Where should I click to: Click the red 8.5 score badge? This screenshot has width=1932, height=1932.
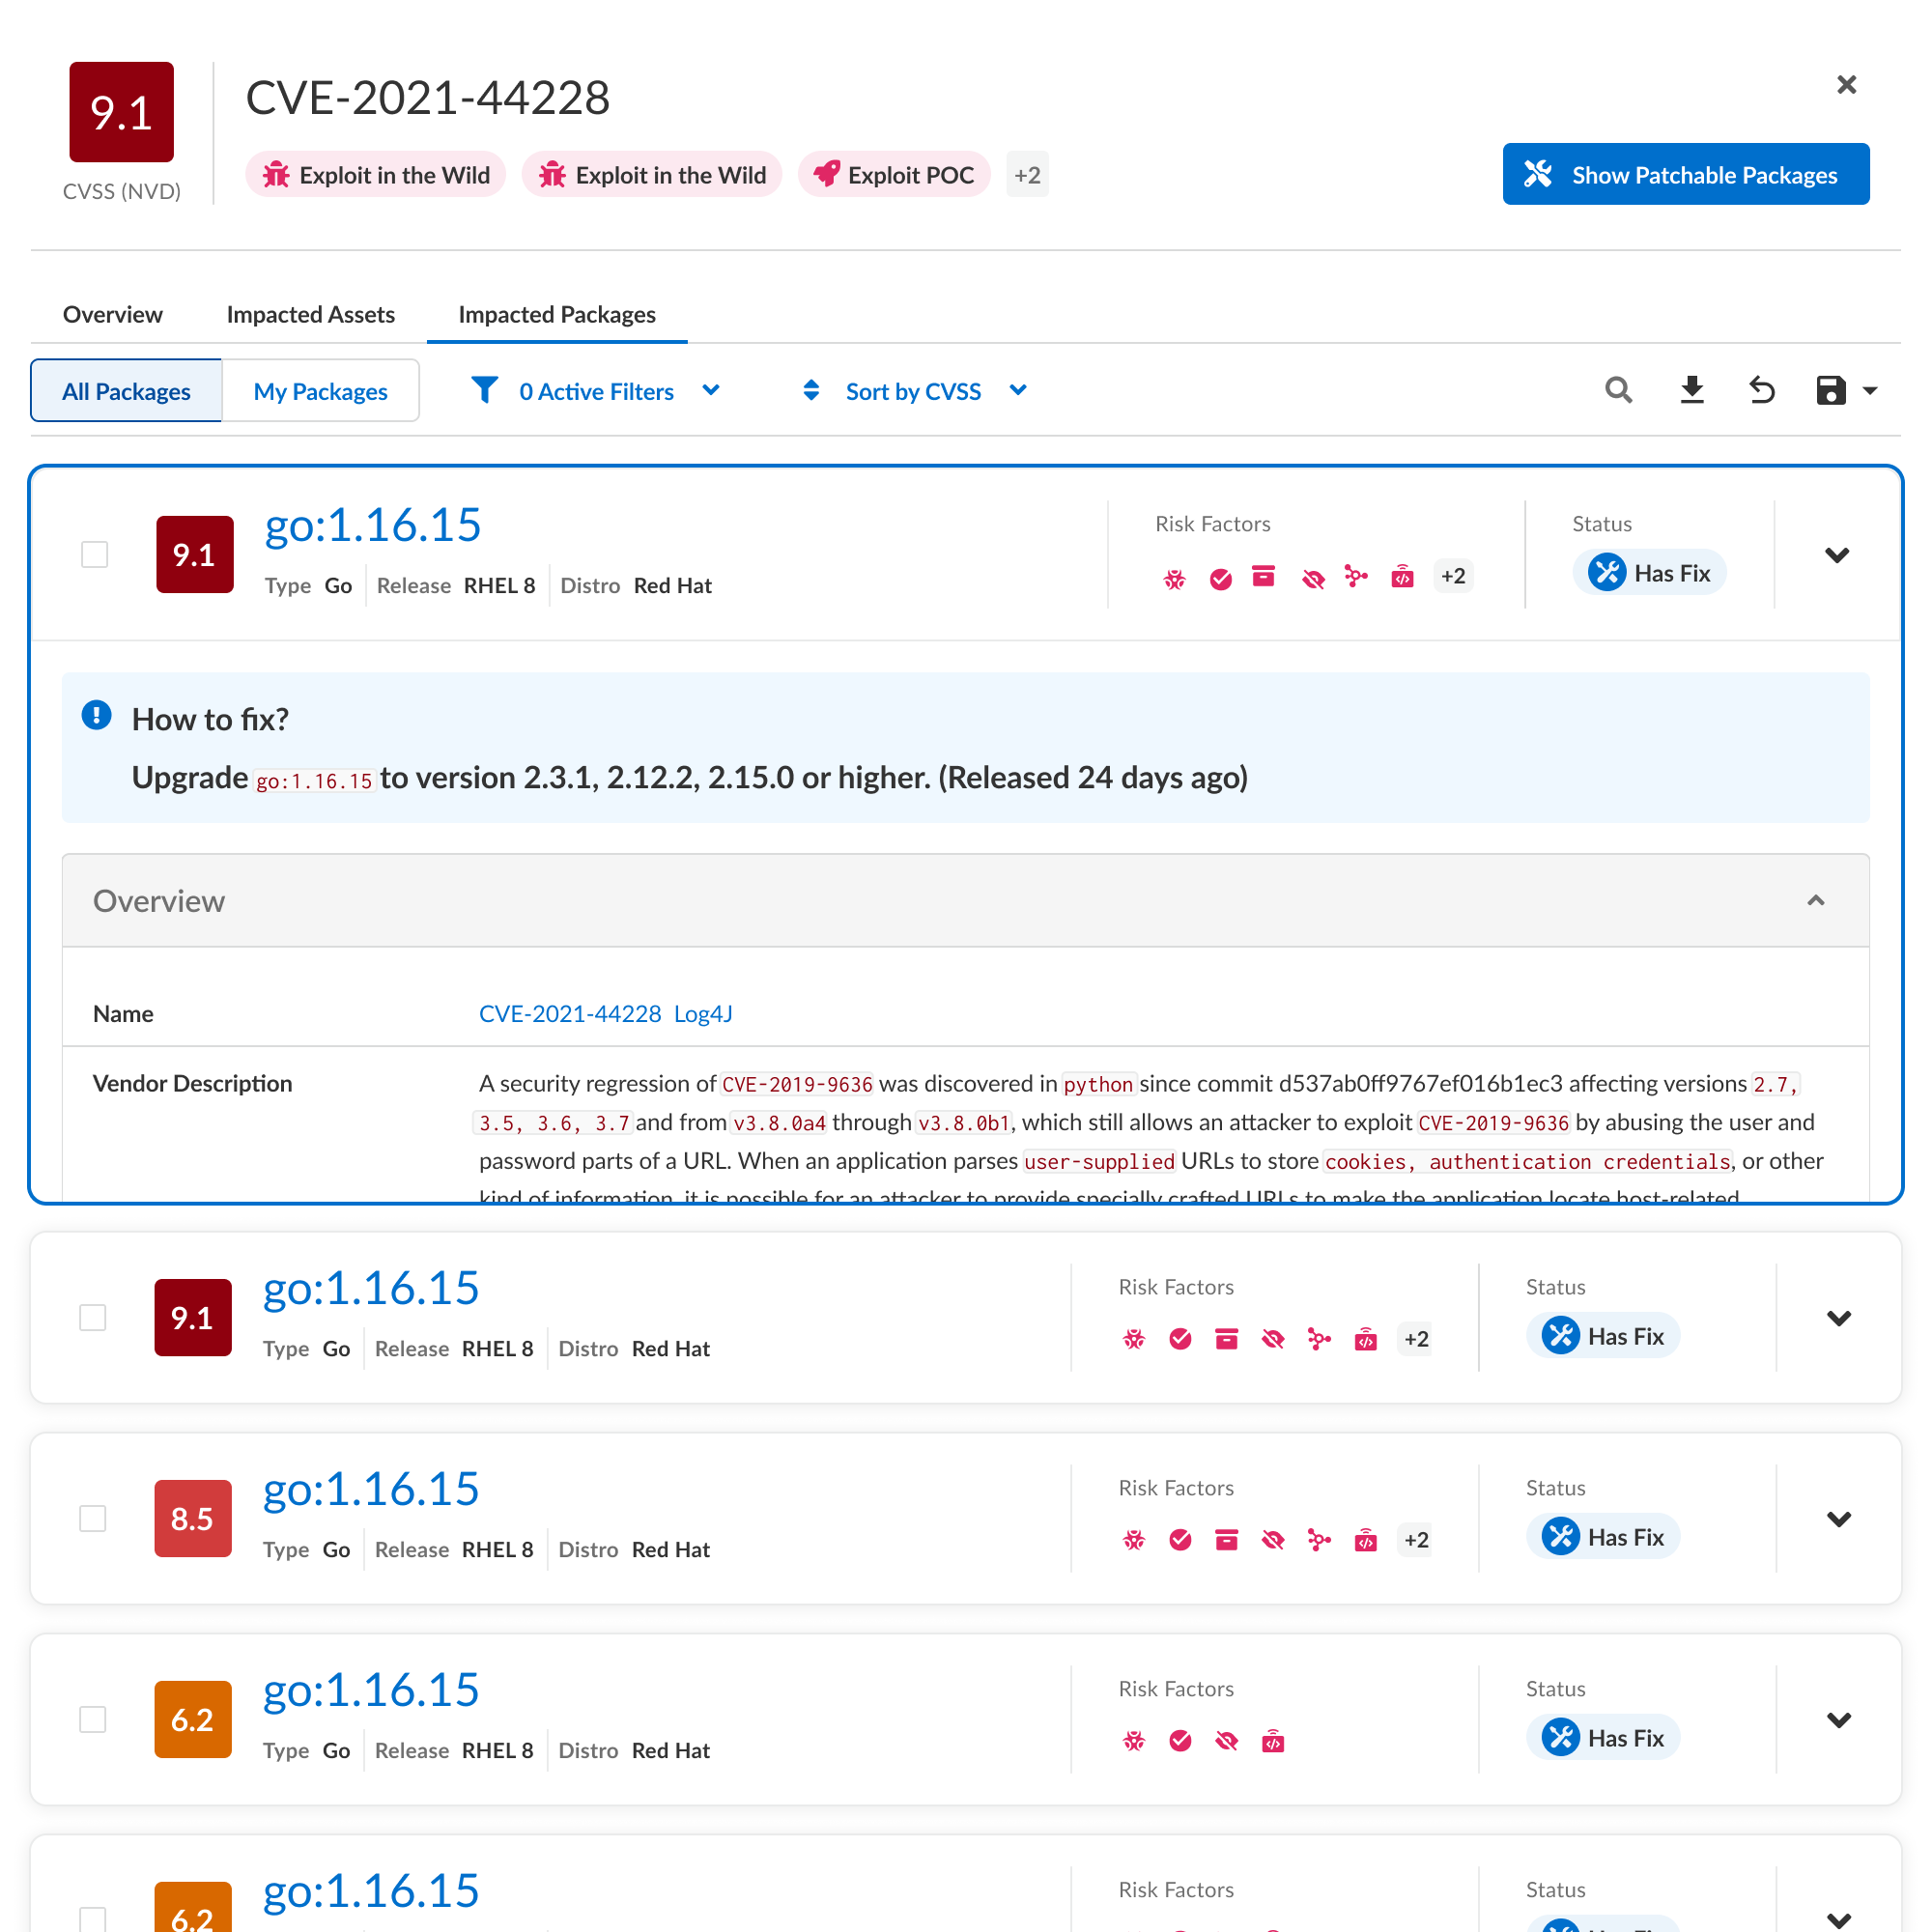click(x=192, y=1518)
